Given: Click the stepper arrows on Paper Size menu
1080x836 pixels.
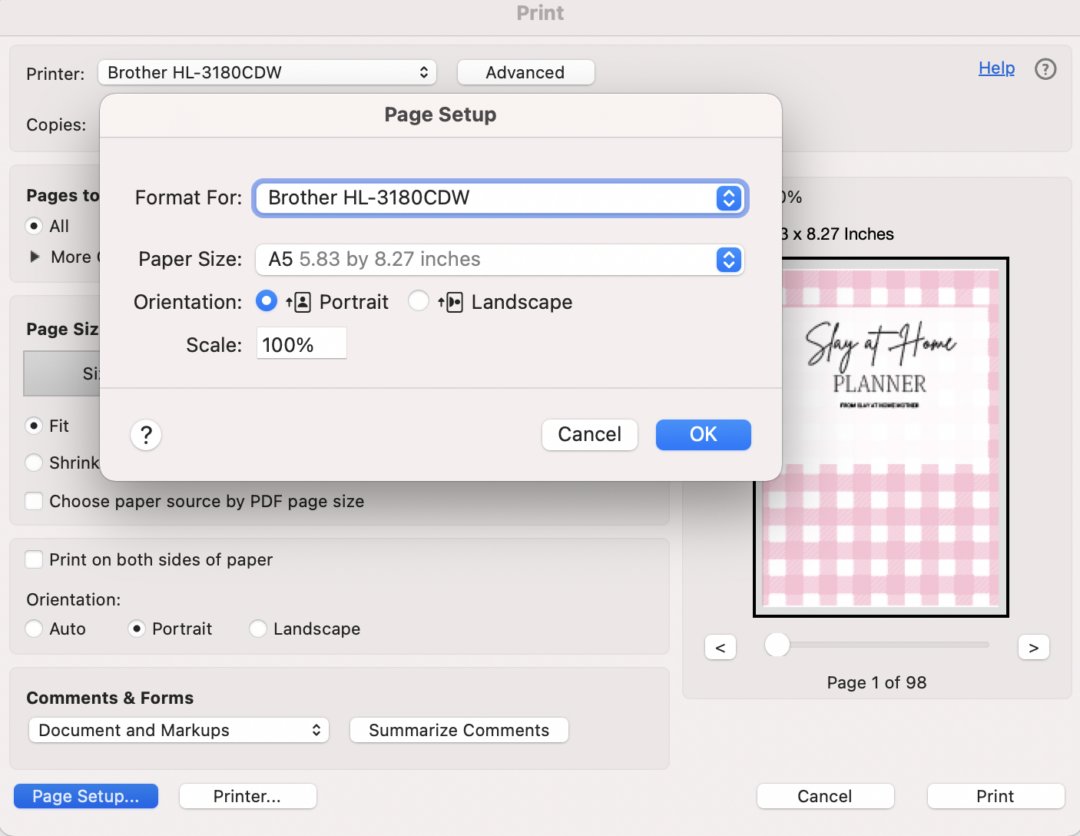Looking at the screenshot, I should pos(729,259).
